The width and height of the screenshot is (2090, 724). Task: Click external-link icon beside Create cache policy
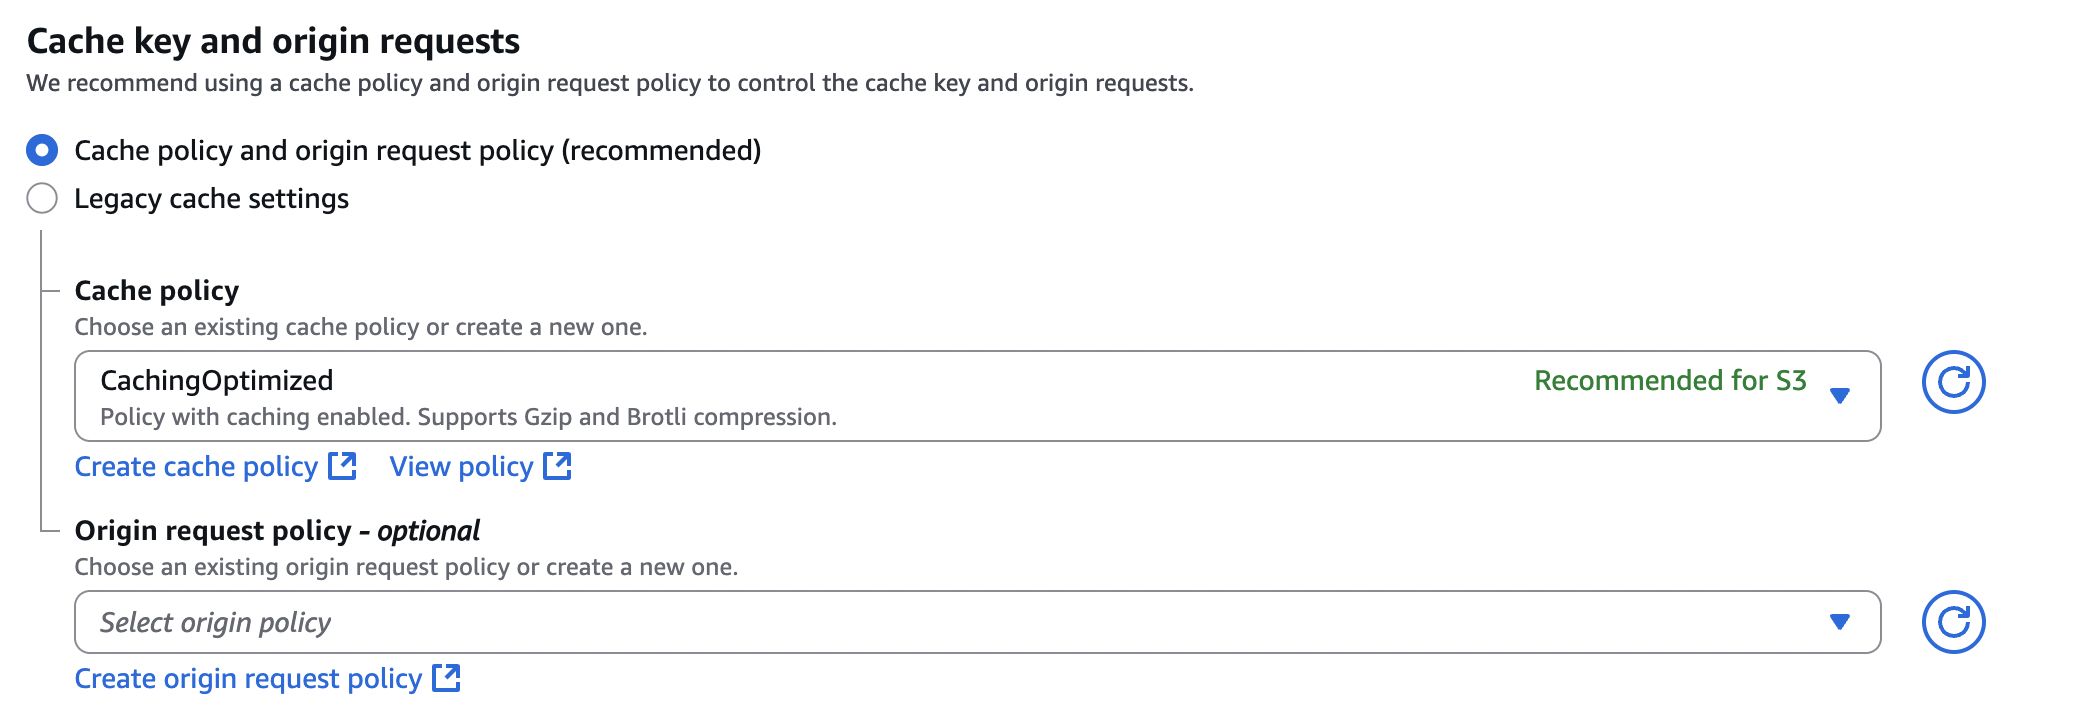(343, 466)
